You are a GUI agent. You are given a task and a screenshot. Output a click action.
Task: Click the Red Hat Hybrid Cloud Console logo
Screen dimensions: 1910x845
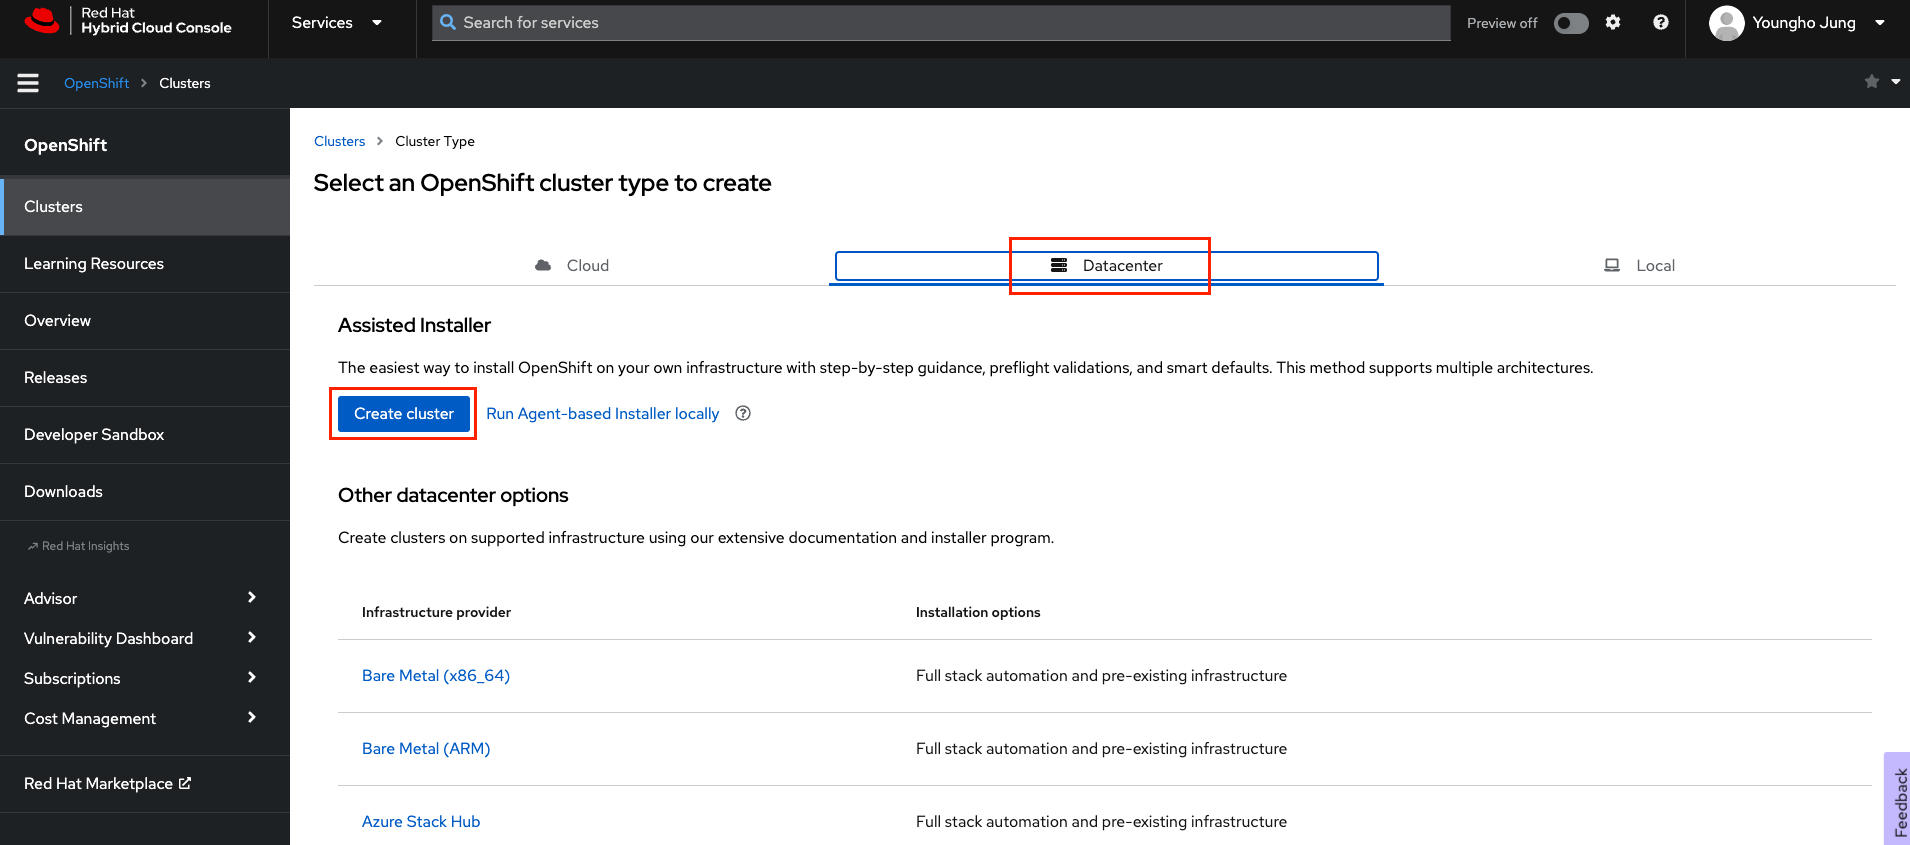(128, 21)
